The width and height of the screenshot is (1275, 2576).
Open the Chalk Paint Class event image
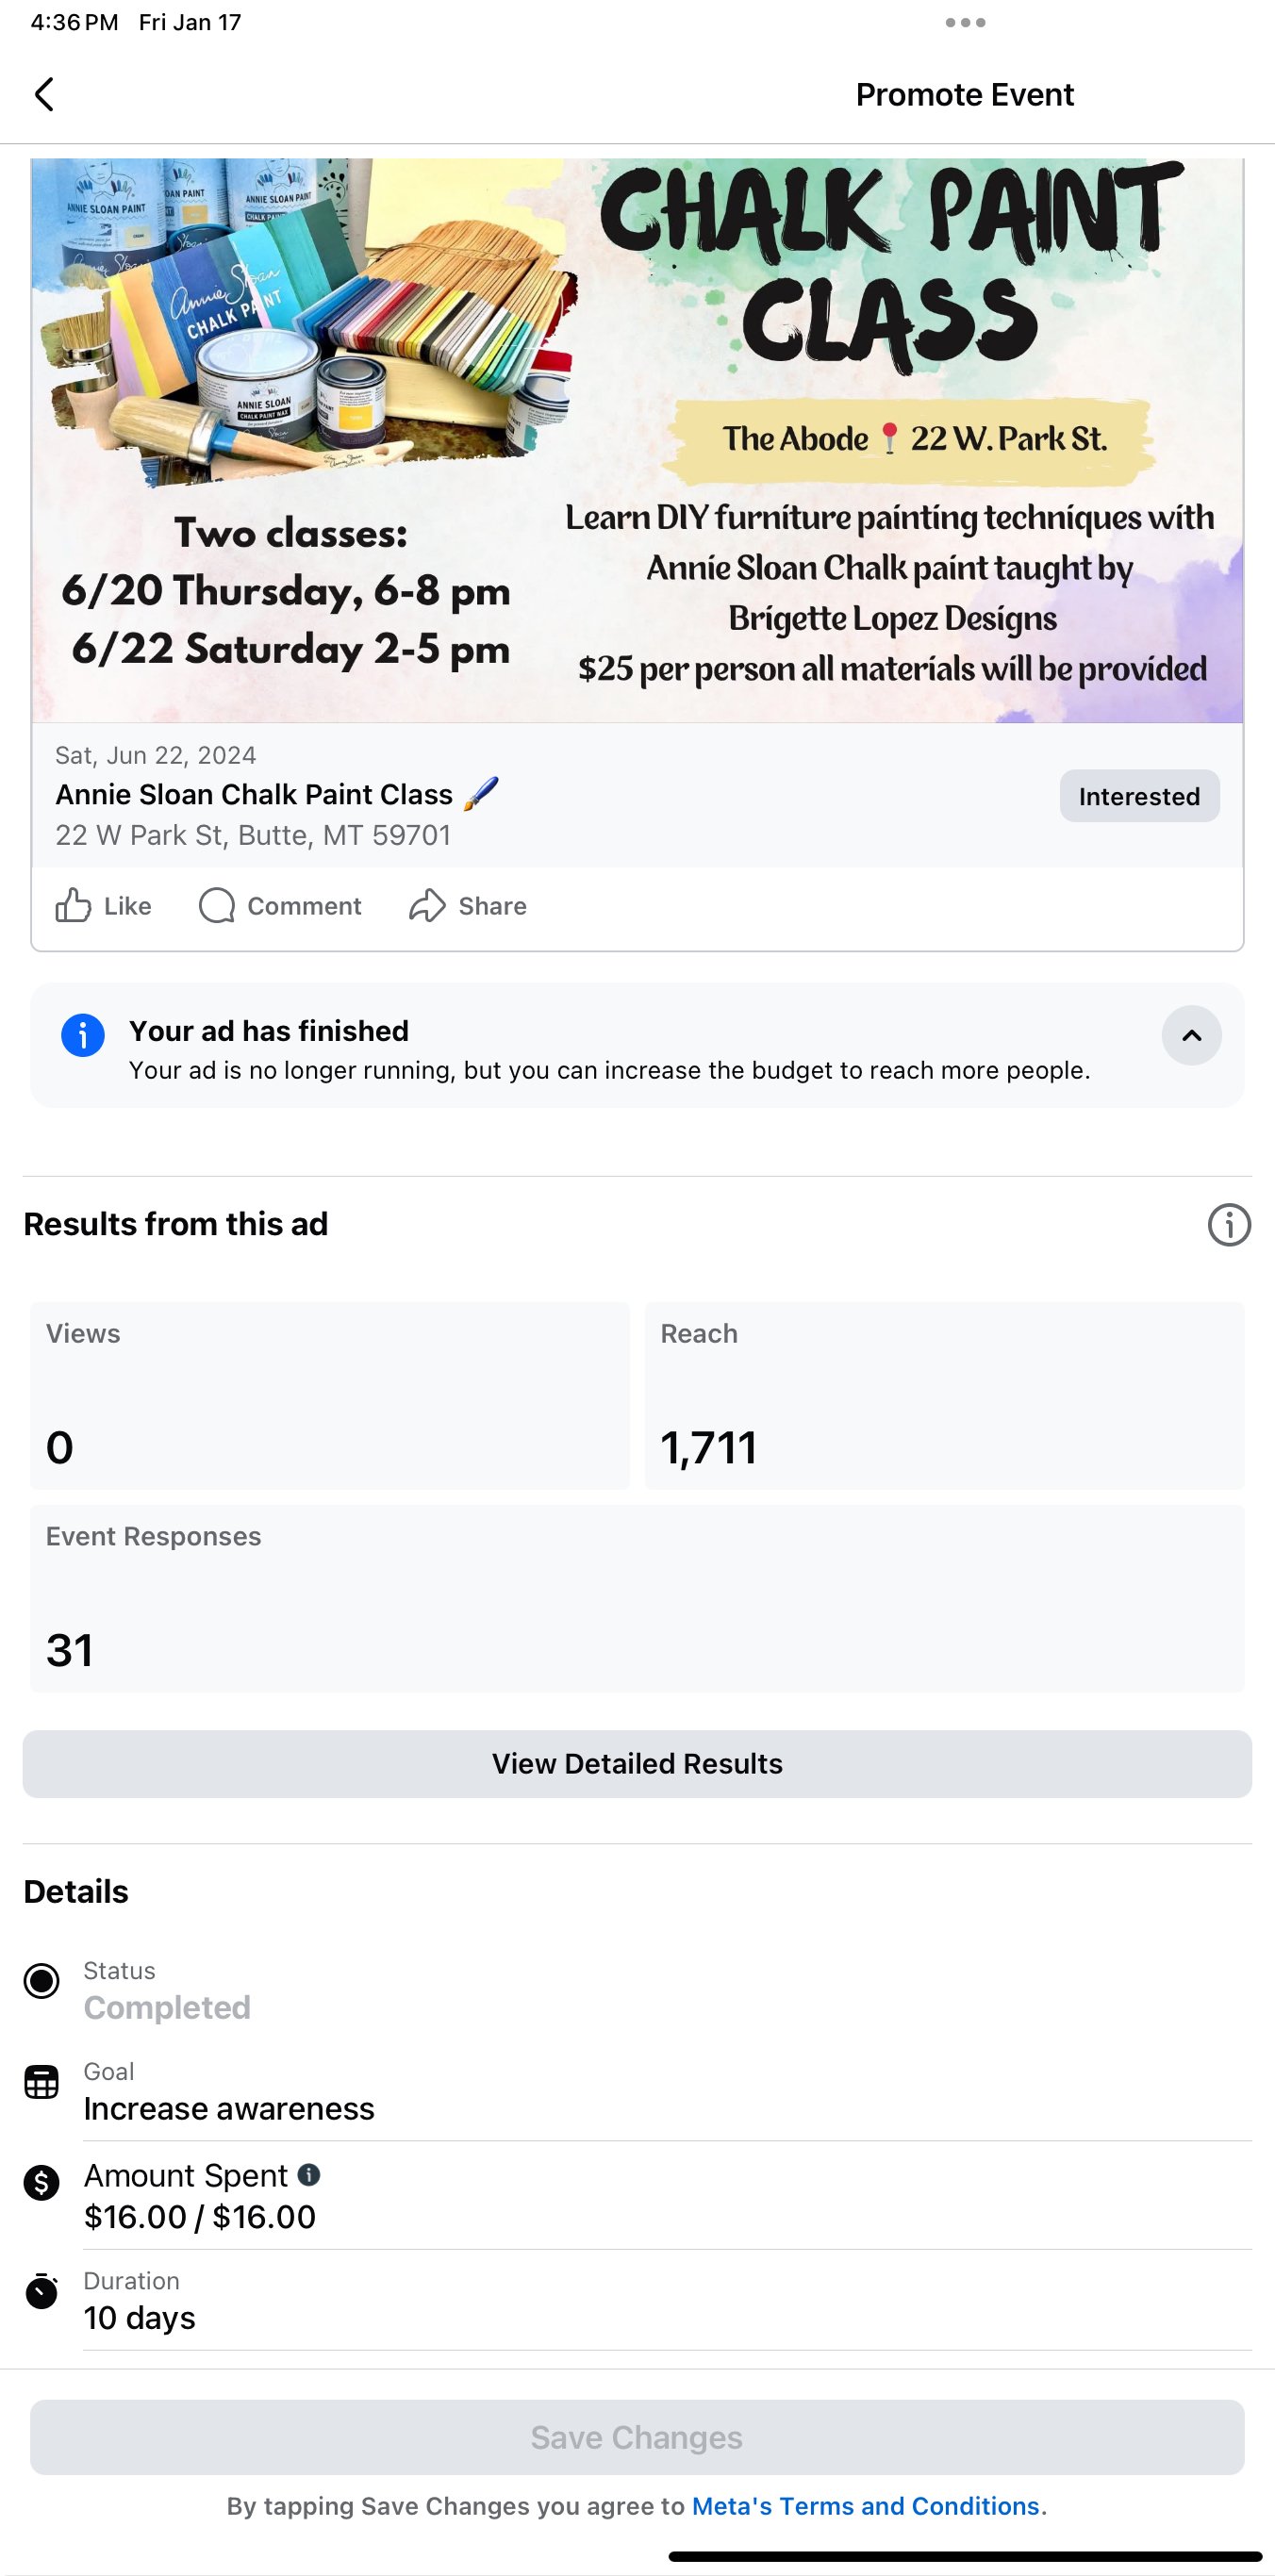(x=637, y=440)
